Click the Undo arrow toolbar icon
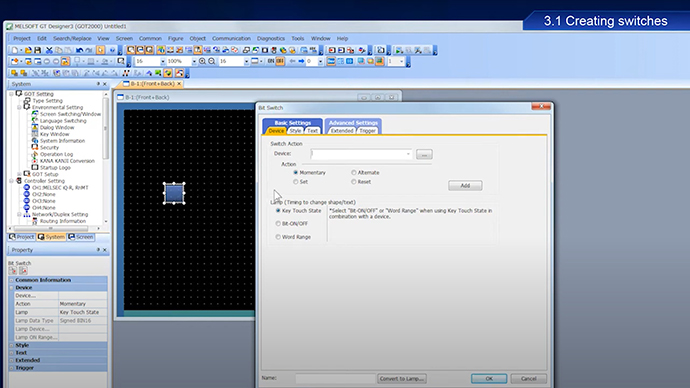 point(79,50)
